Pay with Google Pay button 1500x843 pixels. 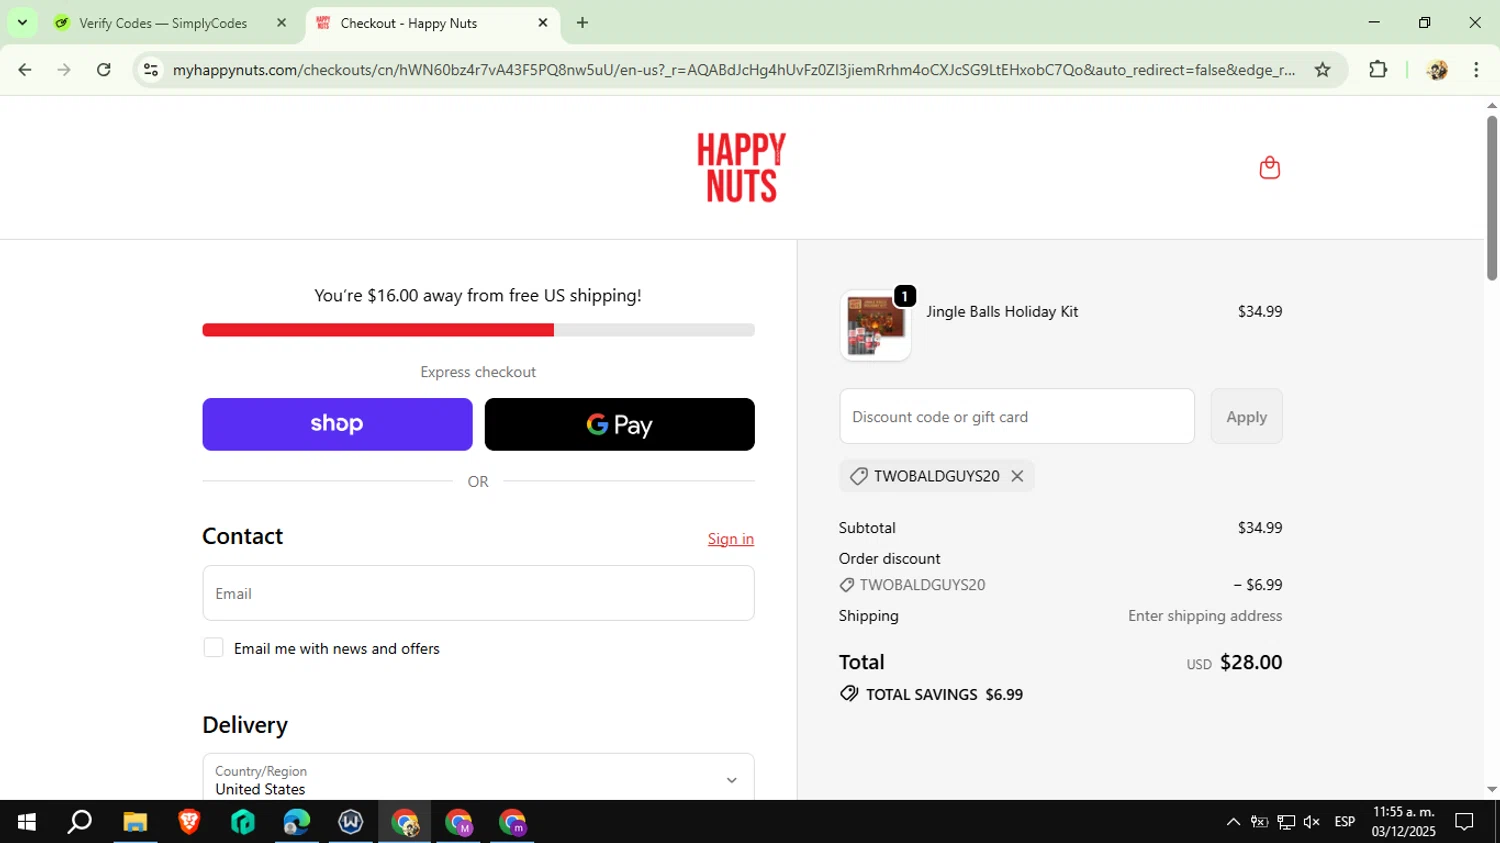click(x=619, y=424)
